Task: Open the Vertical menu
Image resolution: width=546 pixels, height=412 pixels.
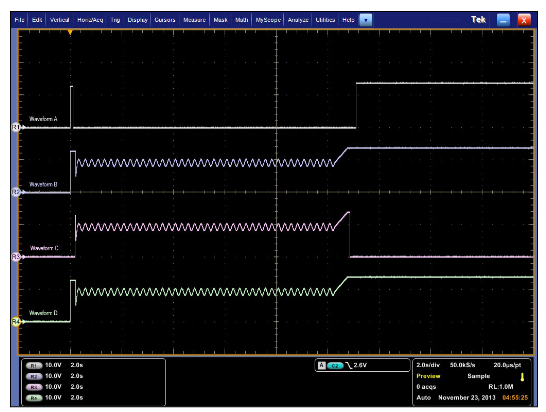Action: coord(59,20)
